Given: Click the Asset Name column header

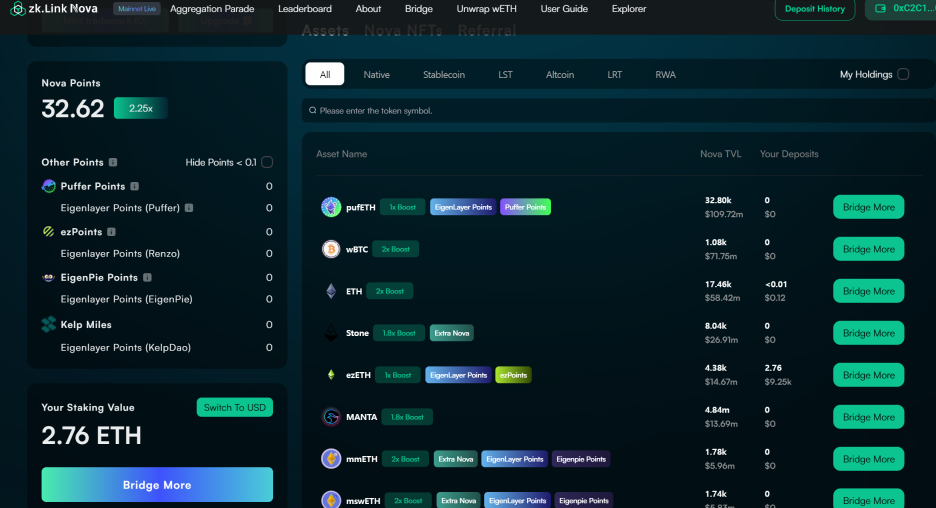Looking at the screenshot, I should [x=341, y=154].
